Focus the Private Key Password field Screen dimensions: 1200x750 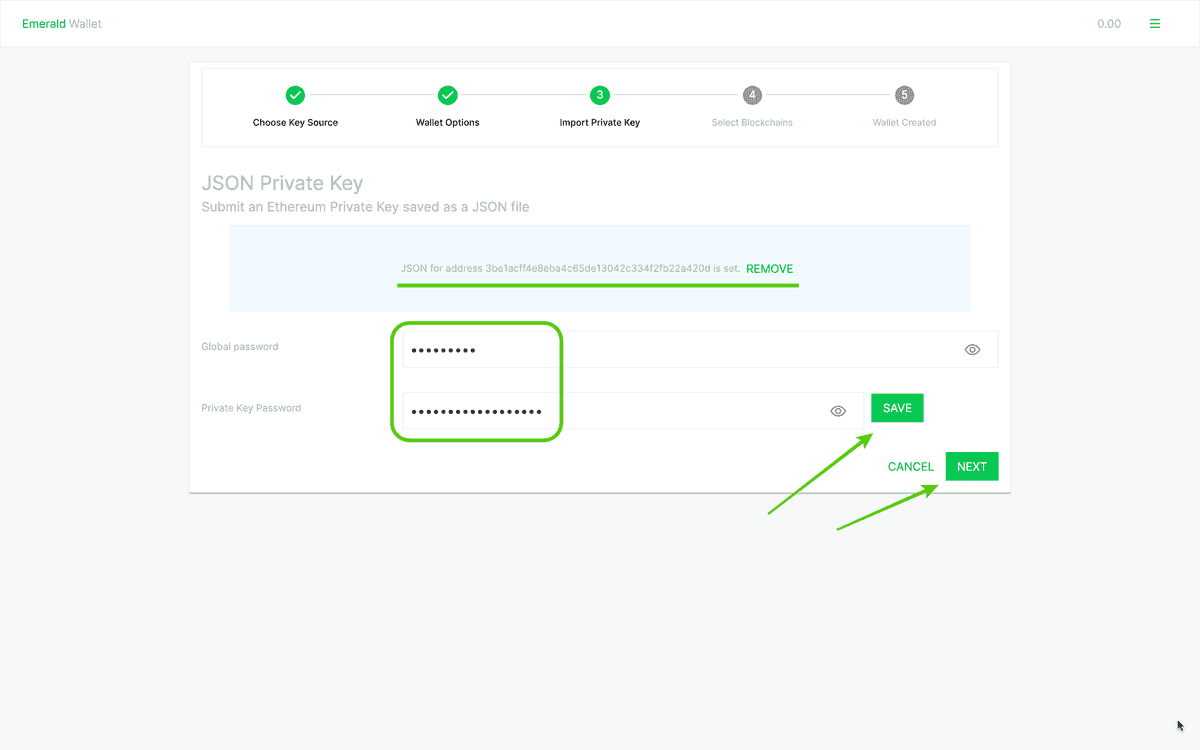click(620, 411)
